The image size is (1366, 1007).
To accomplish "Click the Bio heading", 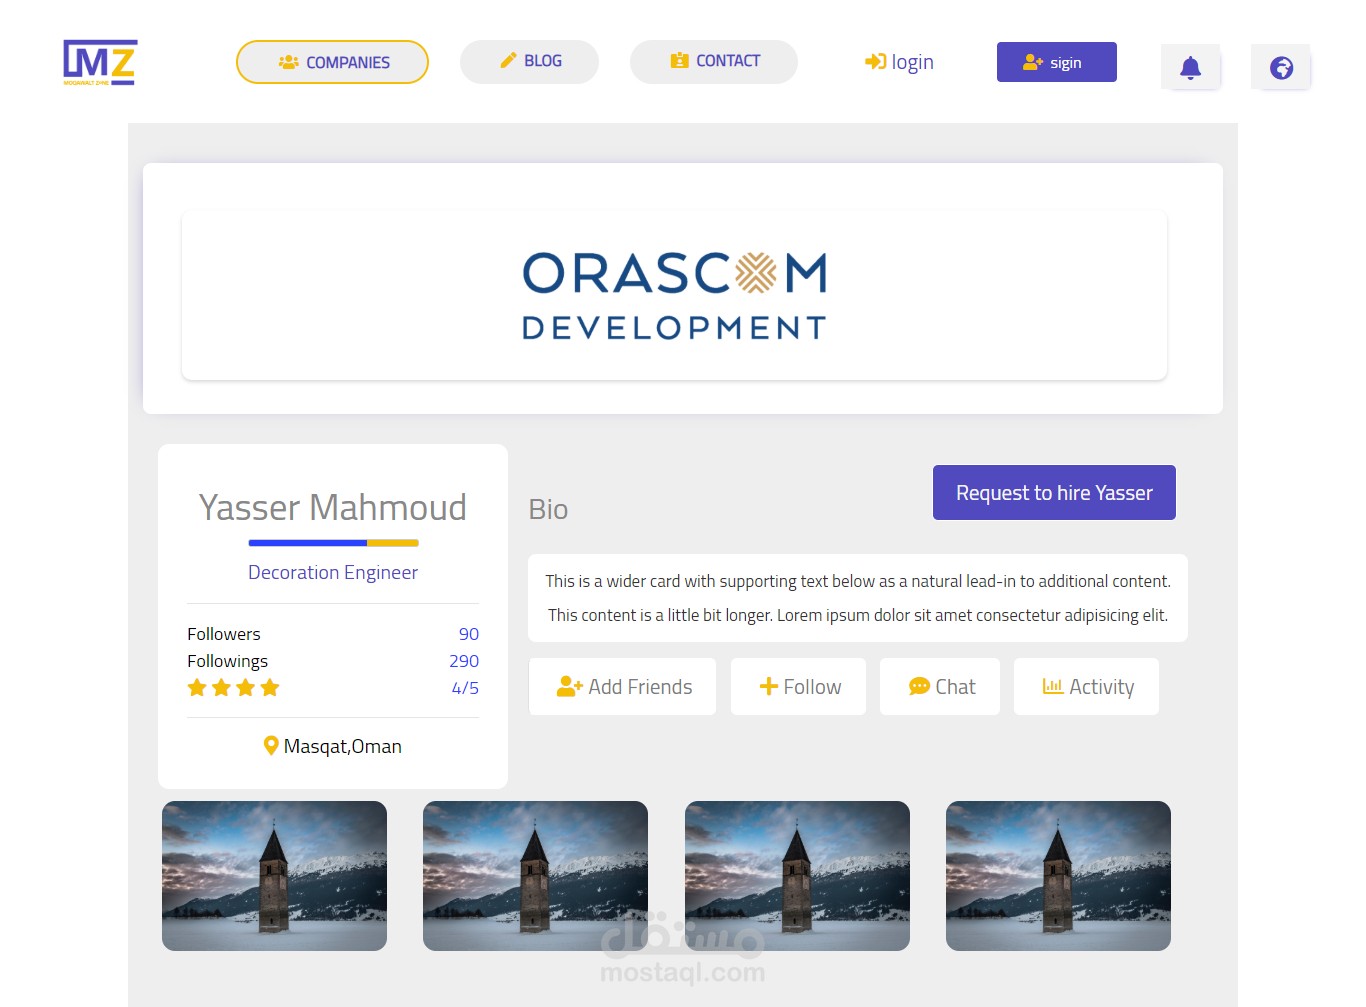I will 548,510.
